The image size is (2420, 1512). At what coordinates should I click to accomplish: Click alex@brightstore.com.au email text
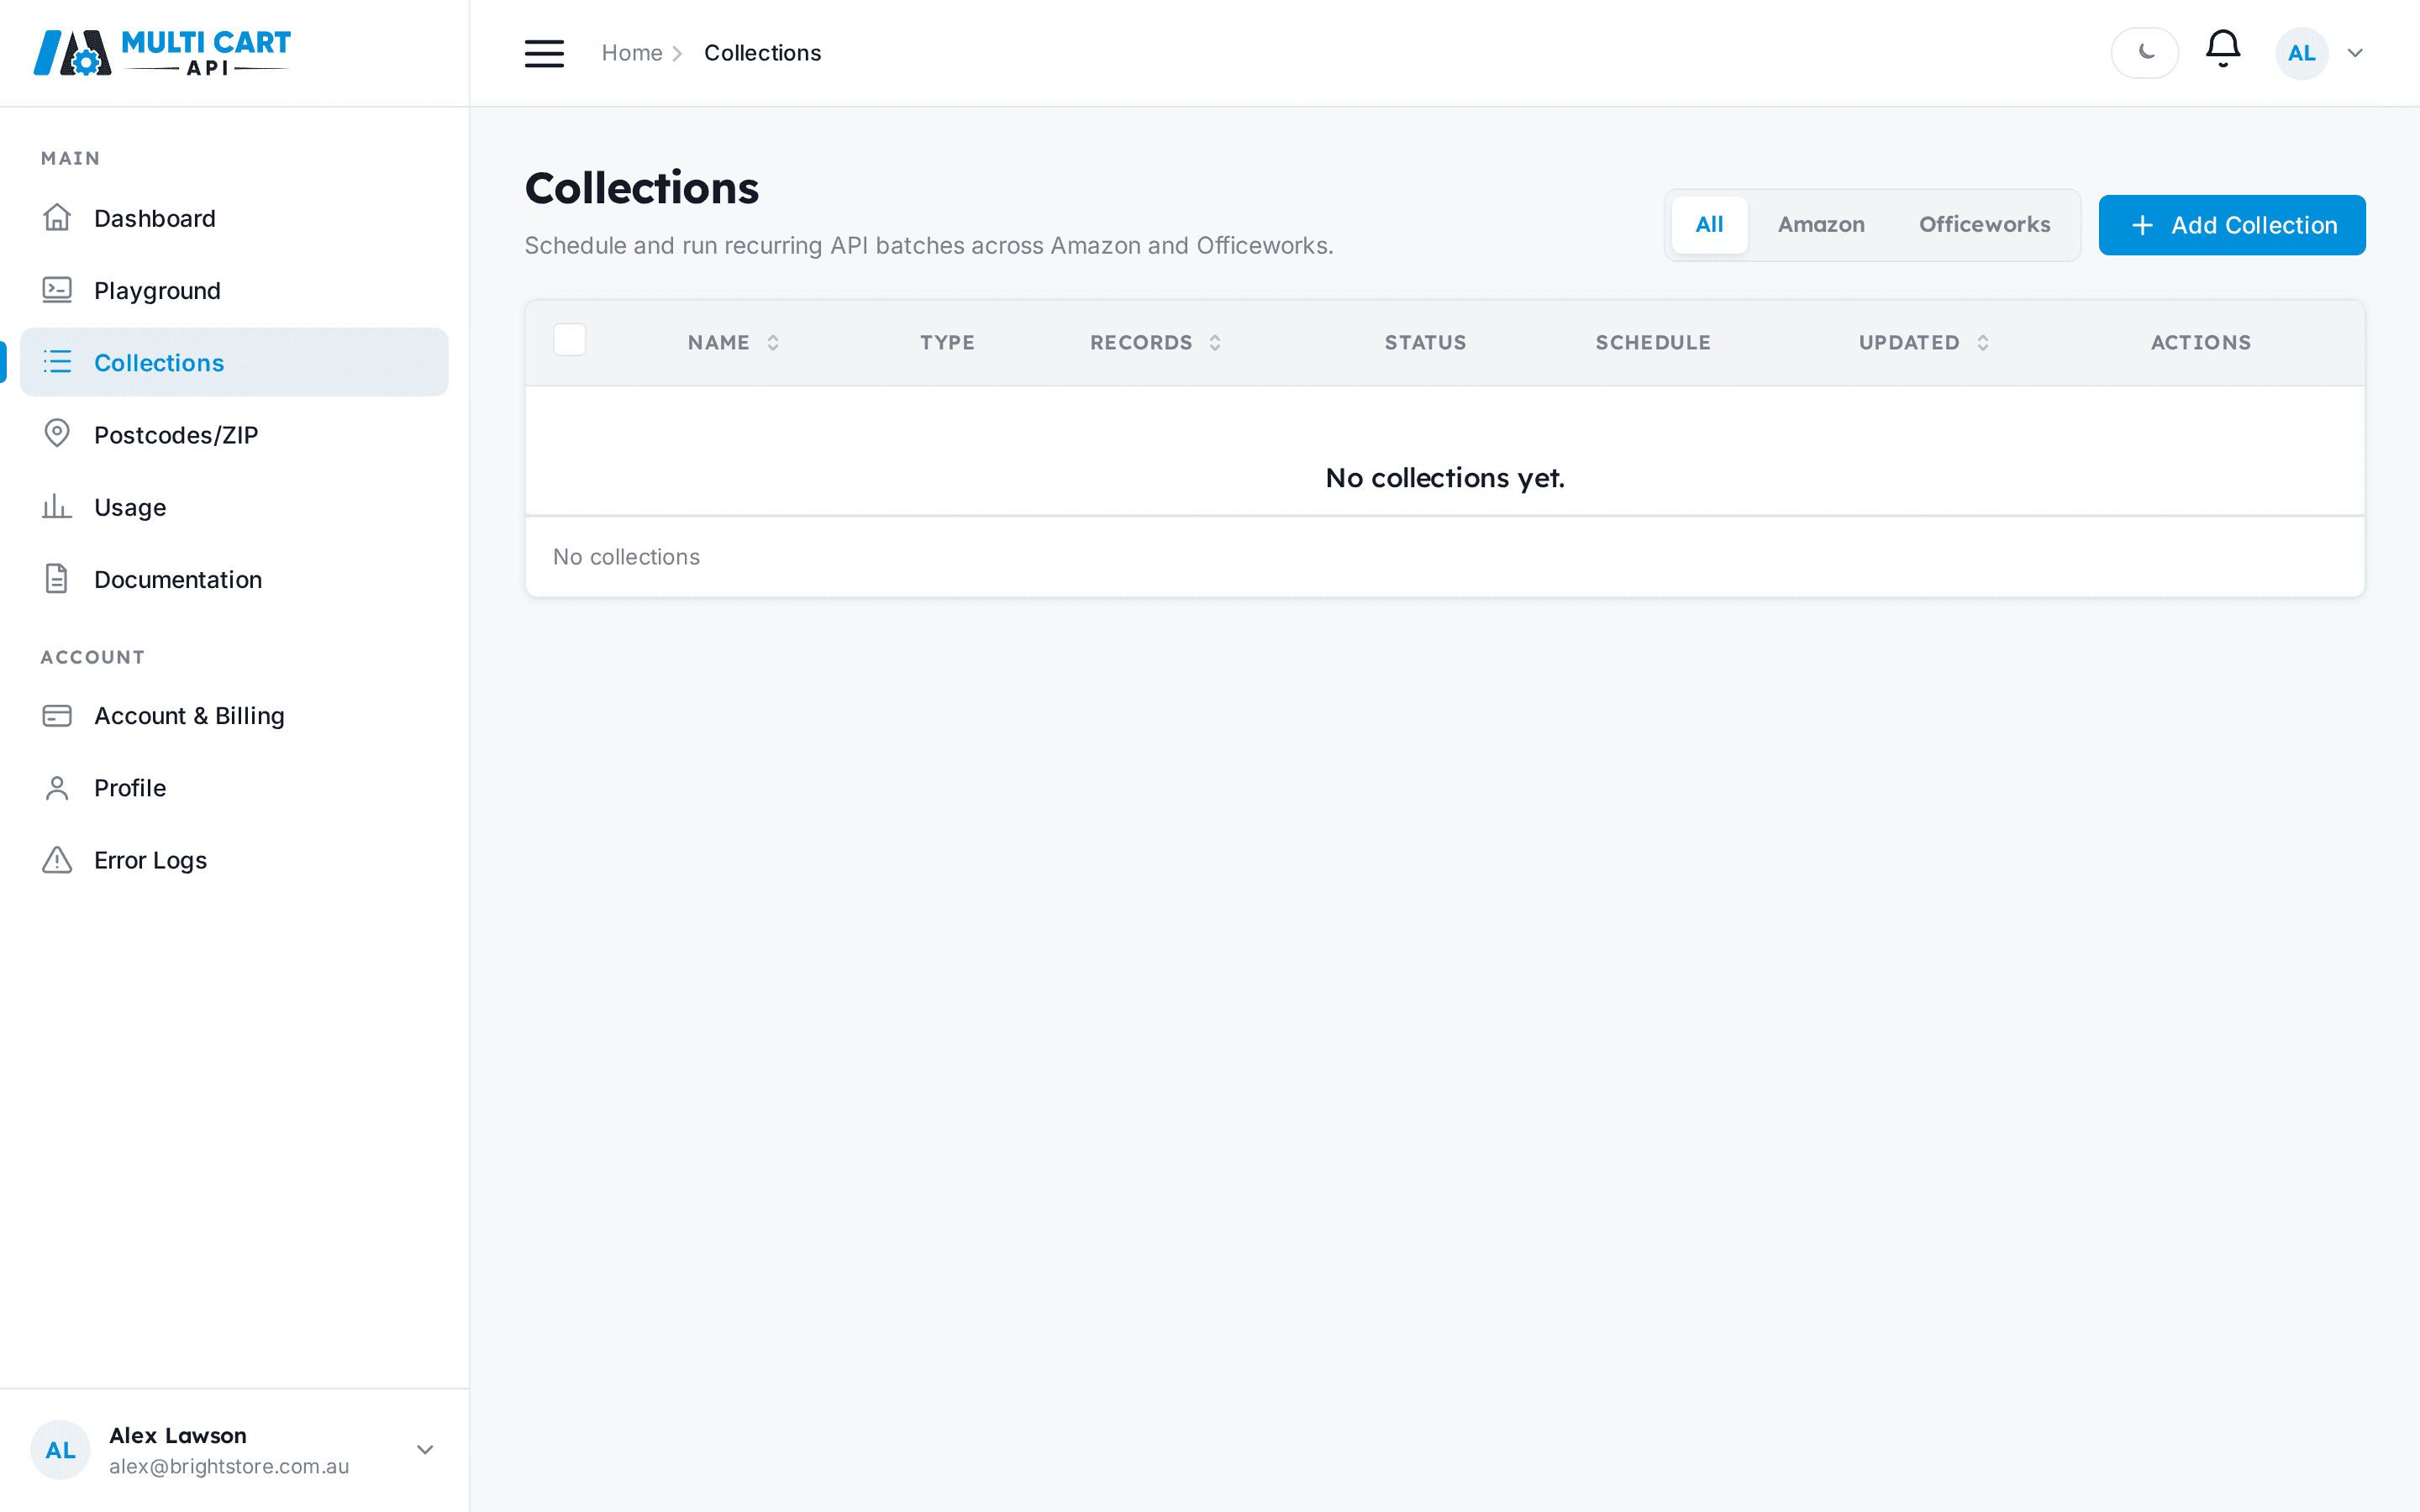pos(229,1466)
